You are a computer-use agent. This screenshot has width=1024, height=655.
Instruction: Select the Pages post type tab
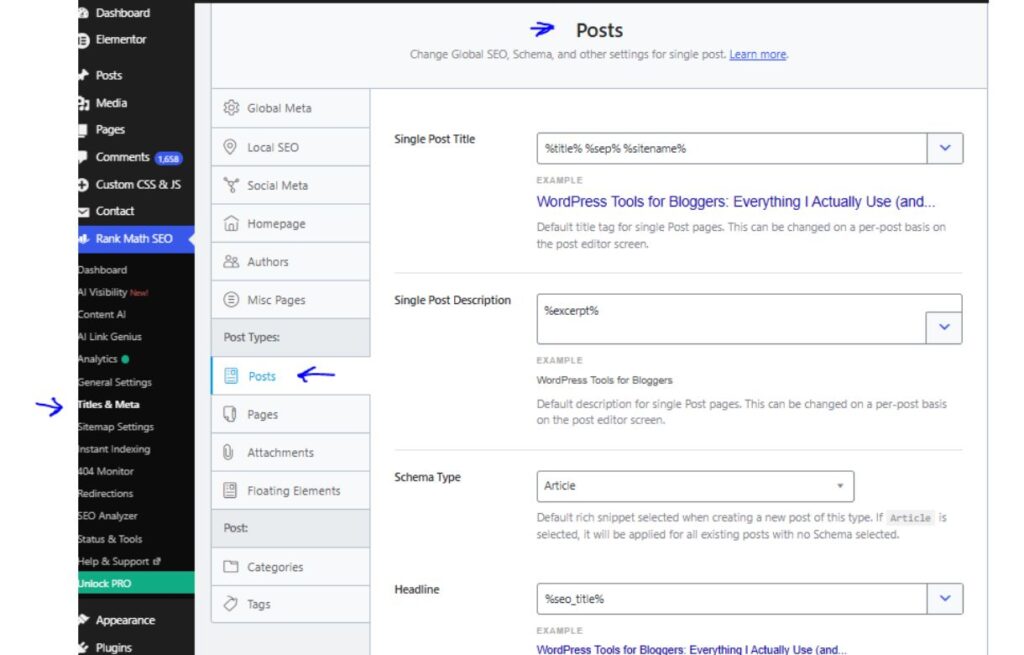(291, 414)
